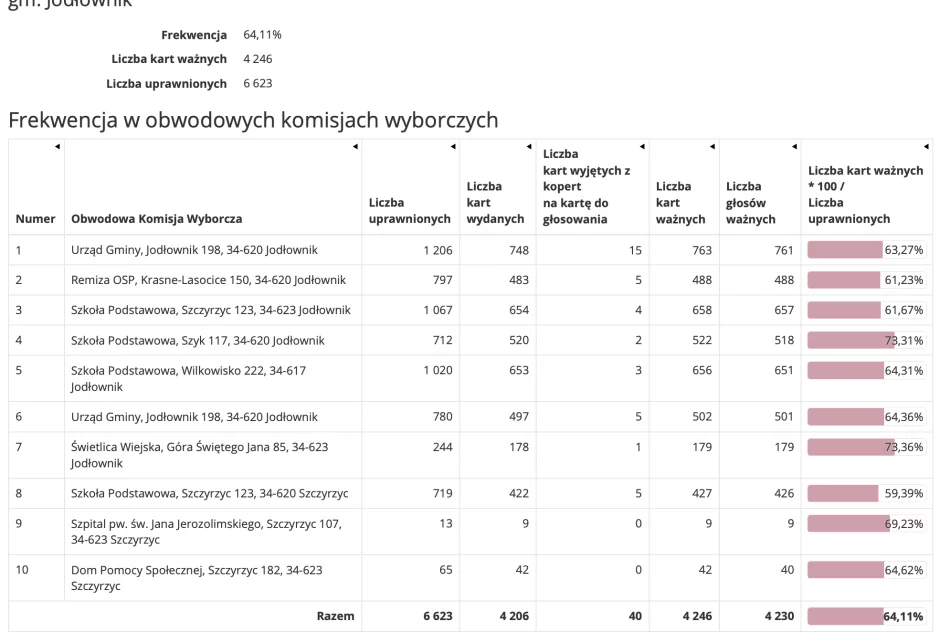
Task: Click the sort arrow on Liczba kart wydanych column
Action: [x=529, y=146]
